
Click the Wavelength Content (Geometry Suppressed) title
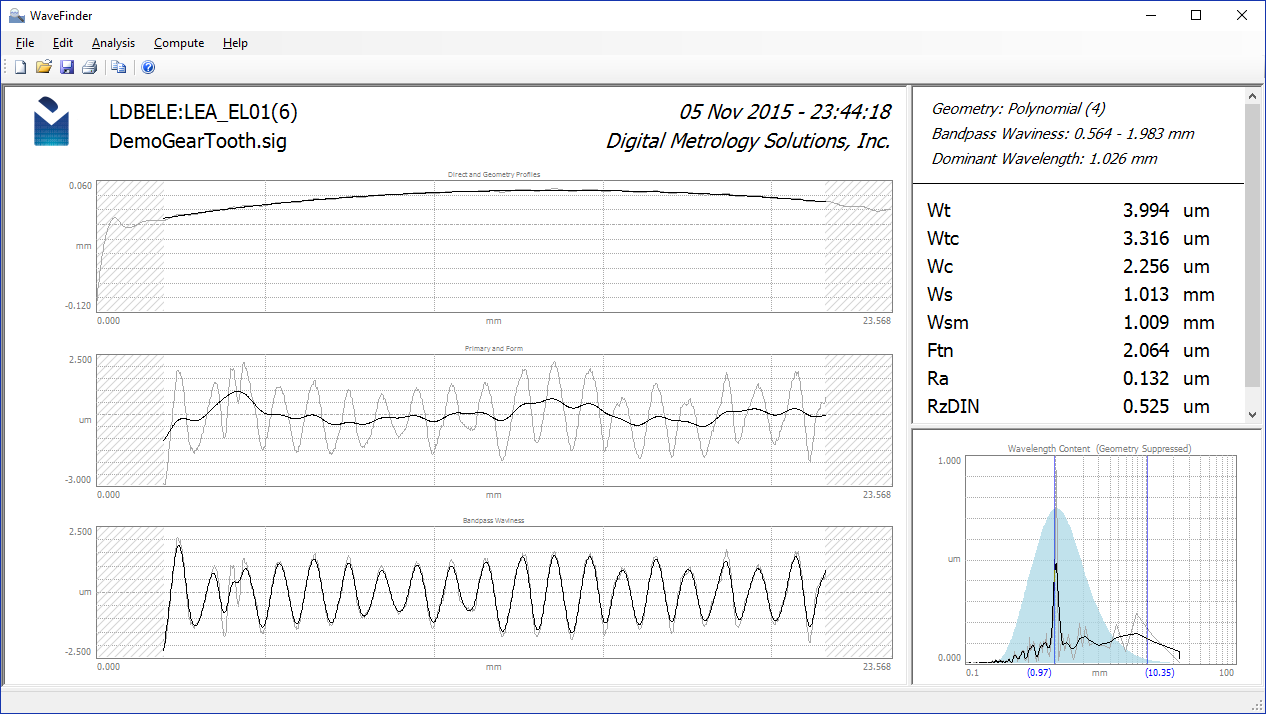(1099, 449)
